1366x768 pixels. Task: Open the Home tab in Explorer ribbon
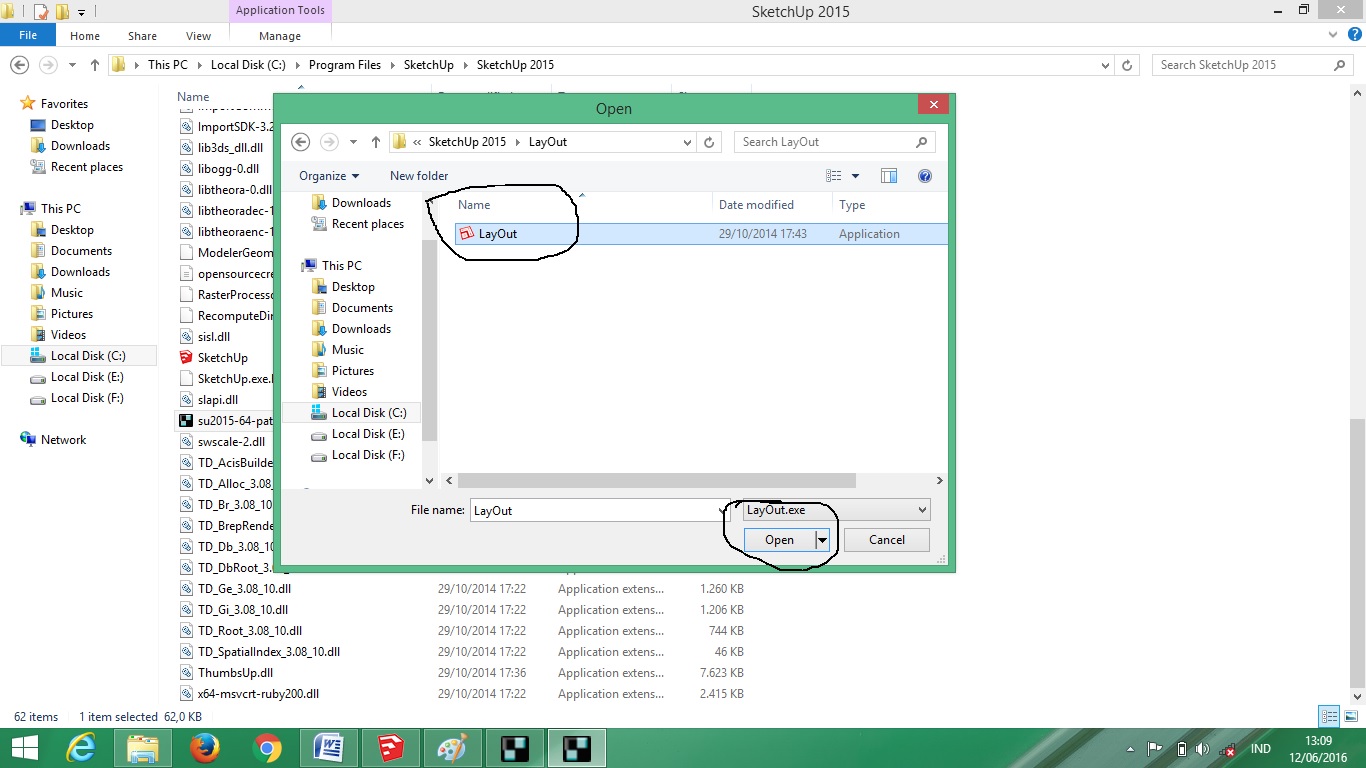click(85, 35)
